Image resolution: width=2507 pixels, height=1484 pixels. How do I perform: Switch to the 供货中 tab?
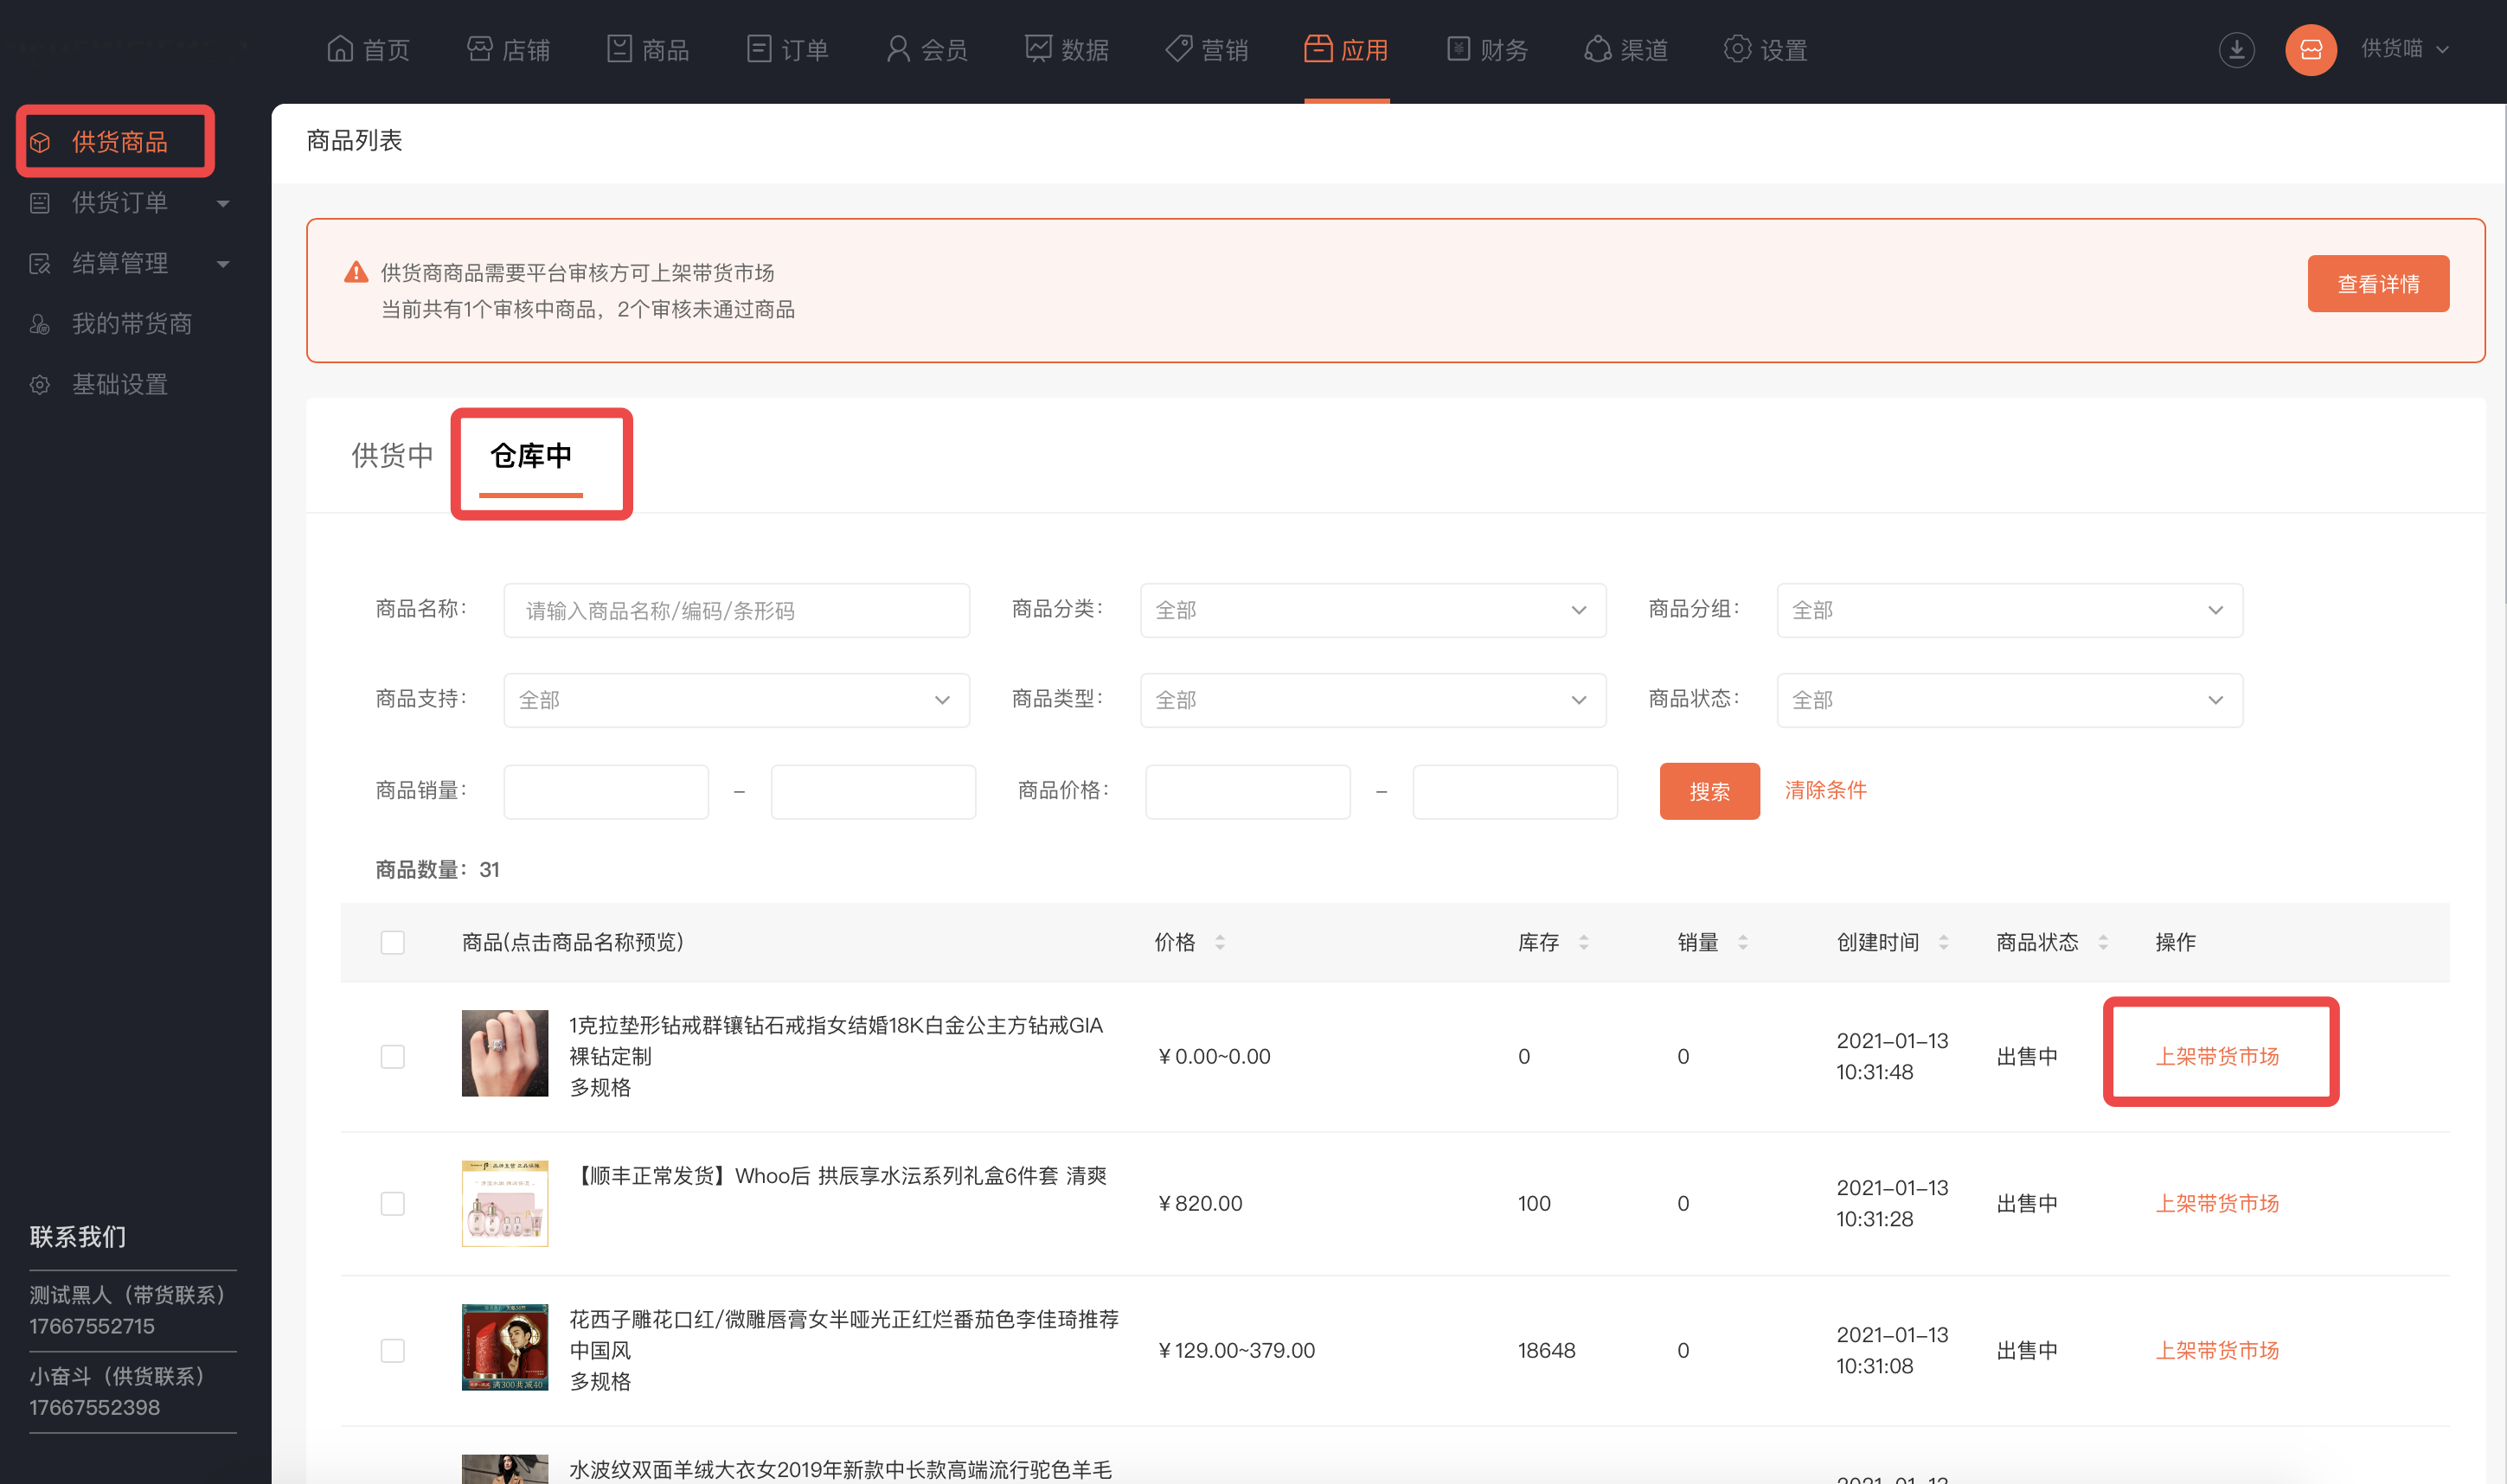tap(392, 456)
